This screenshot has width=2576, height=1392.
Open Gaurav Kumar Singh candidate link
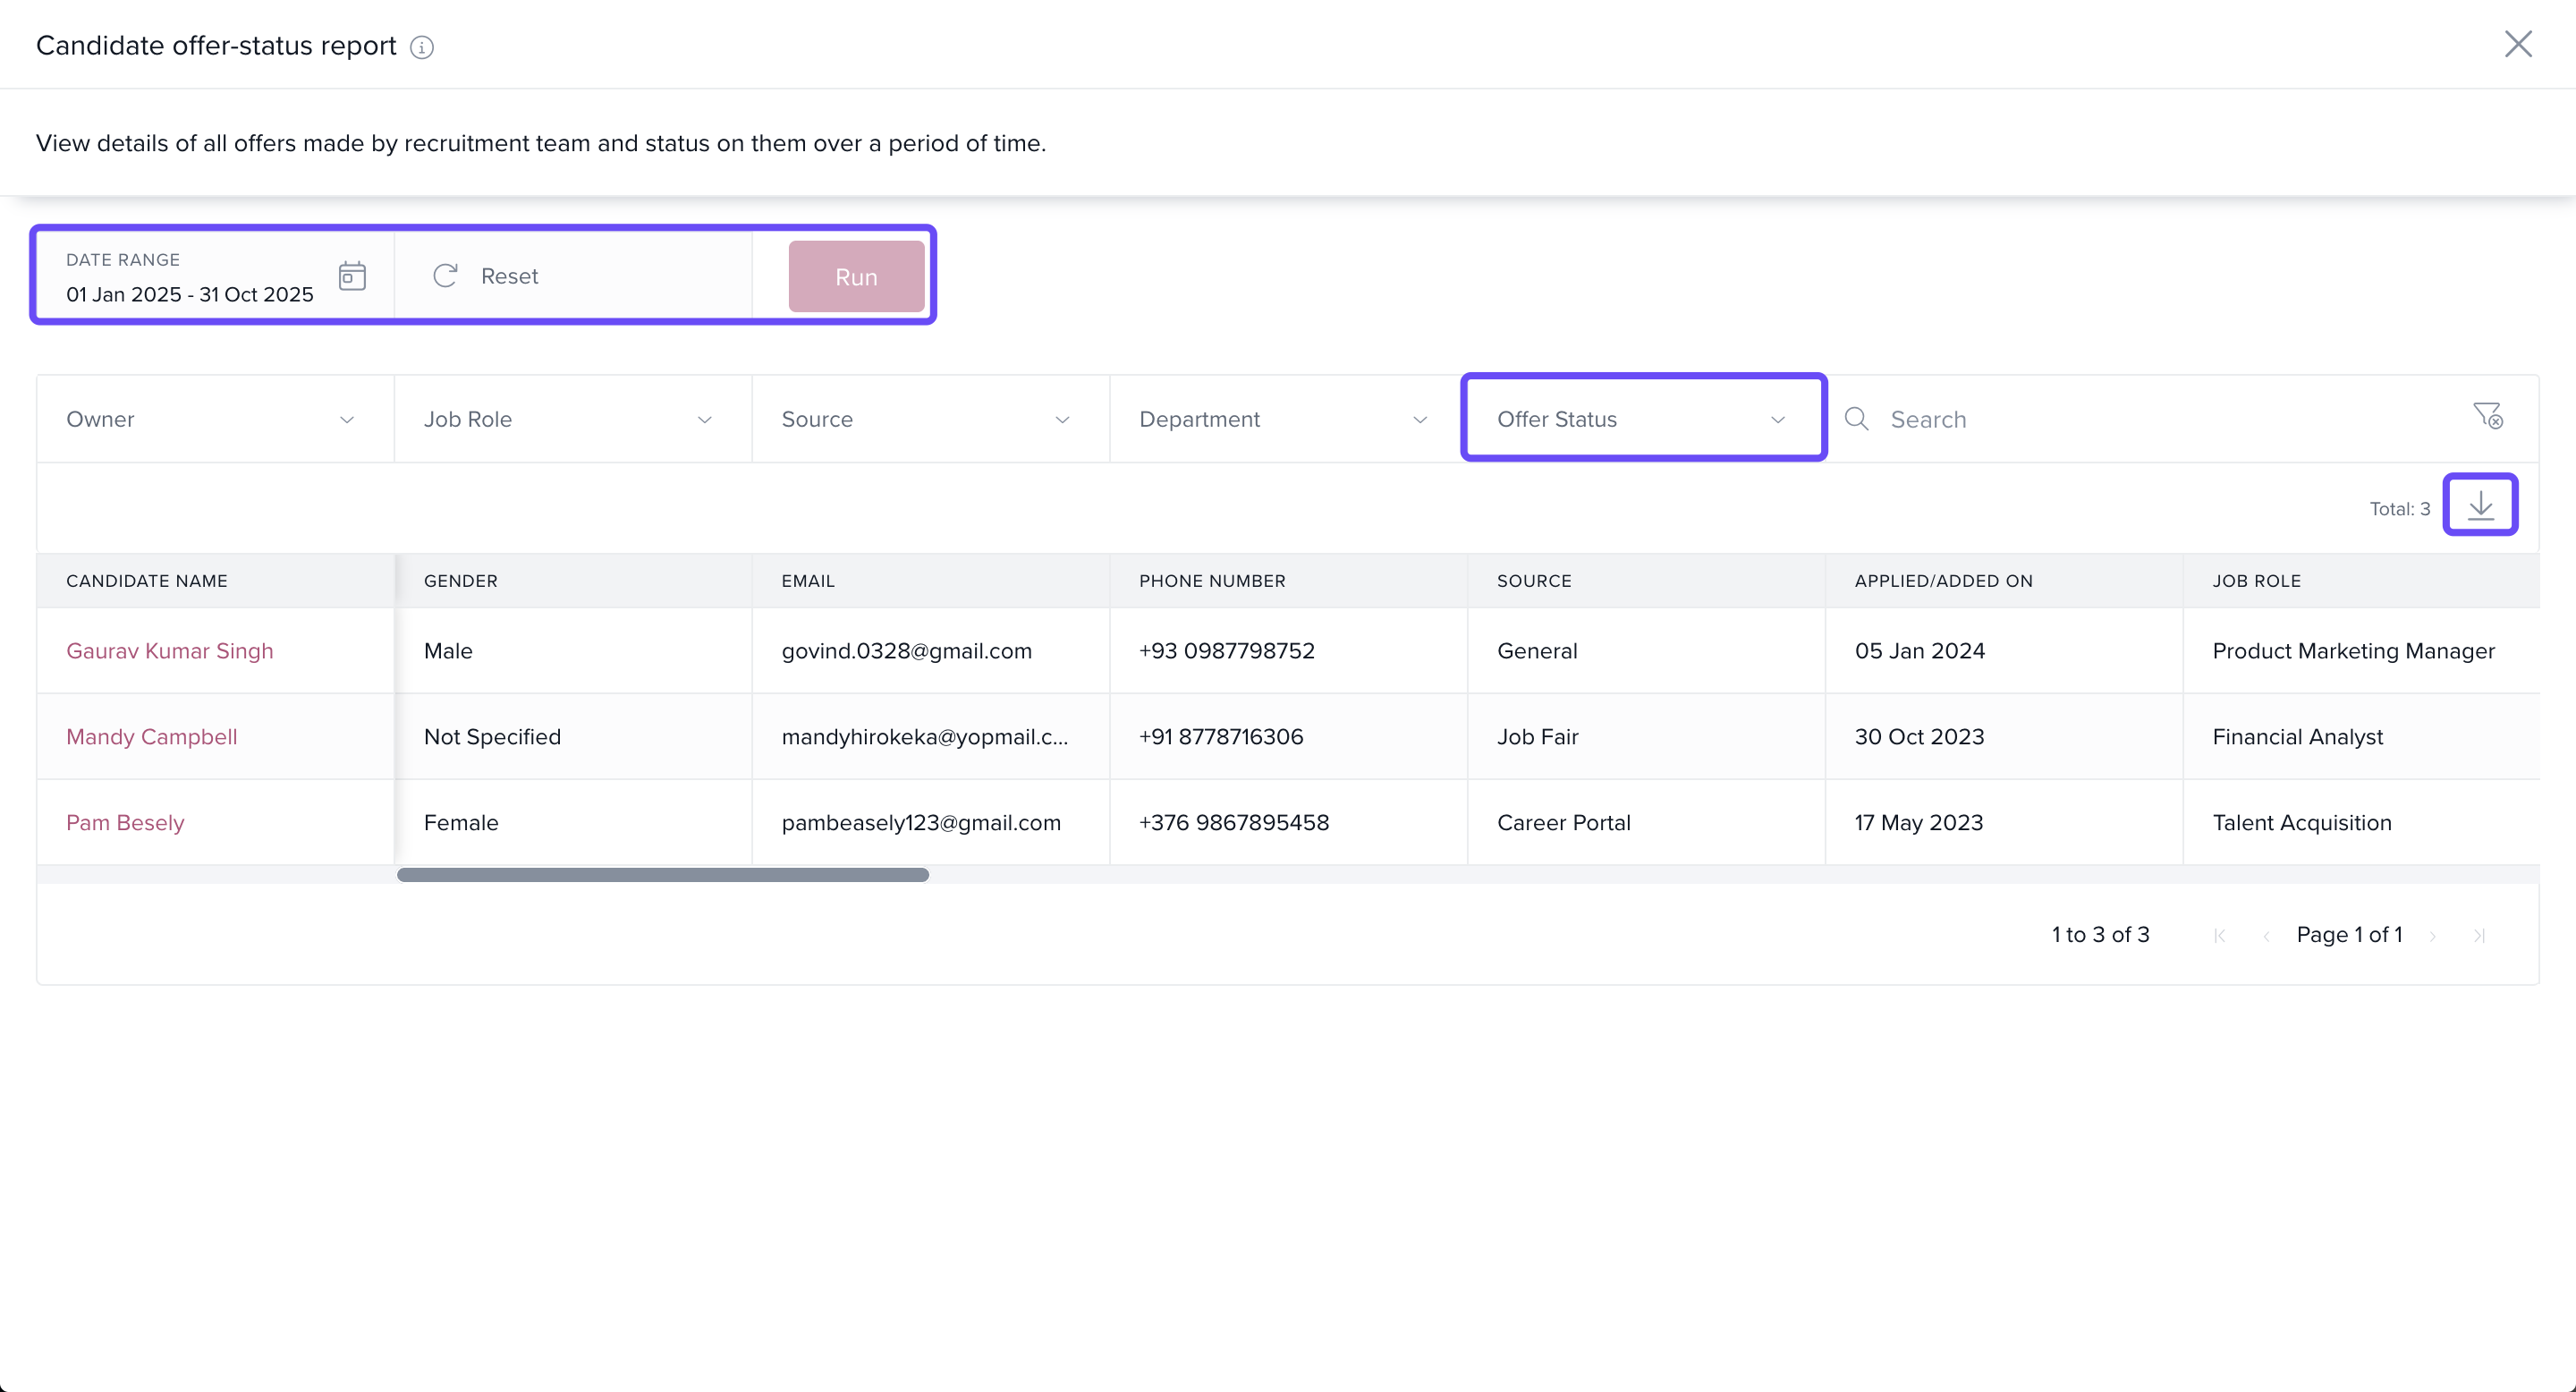[169, 651]
